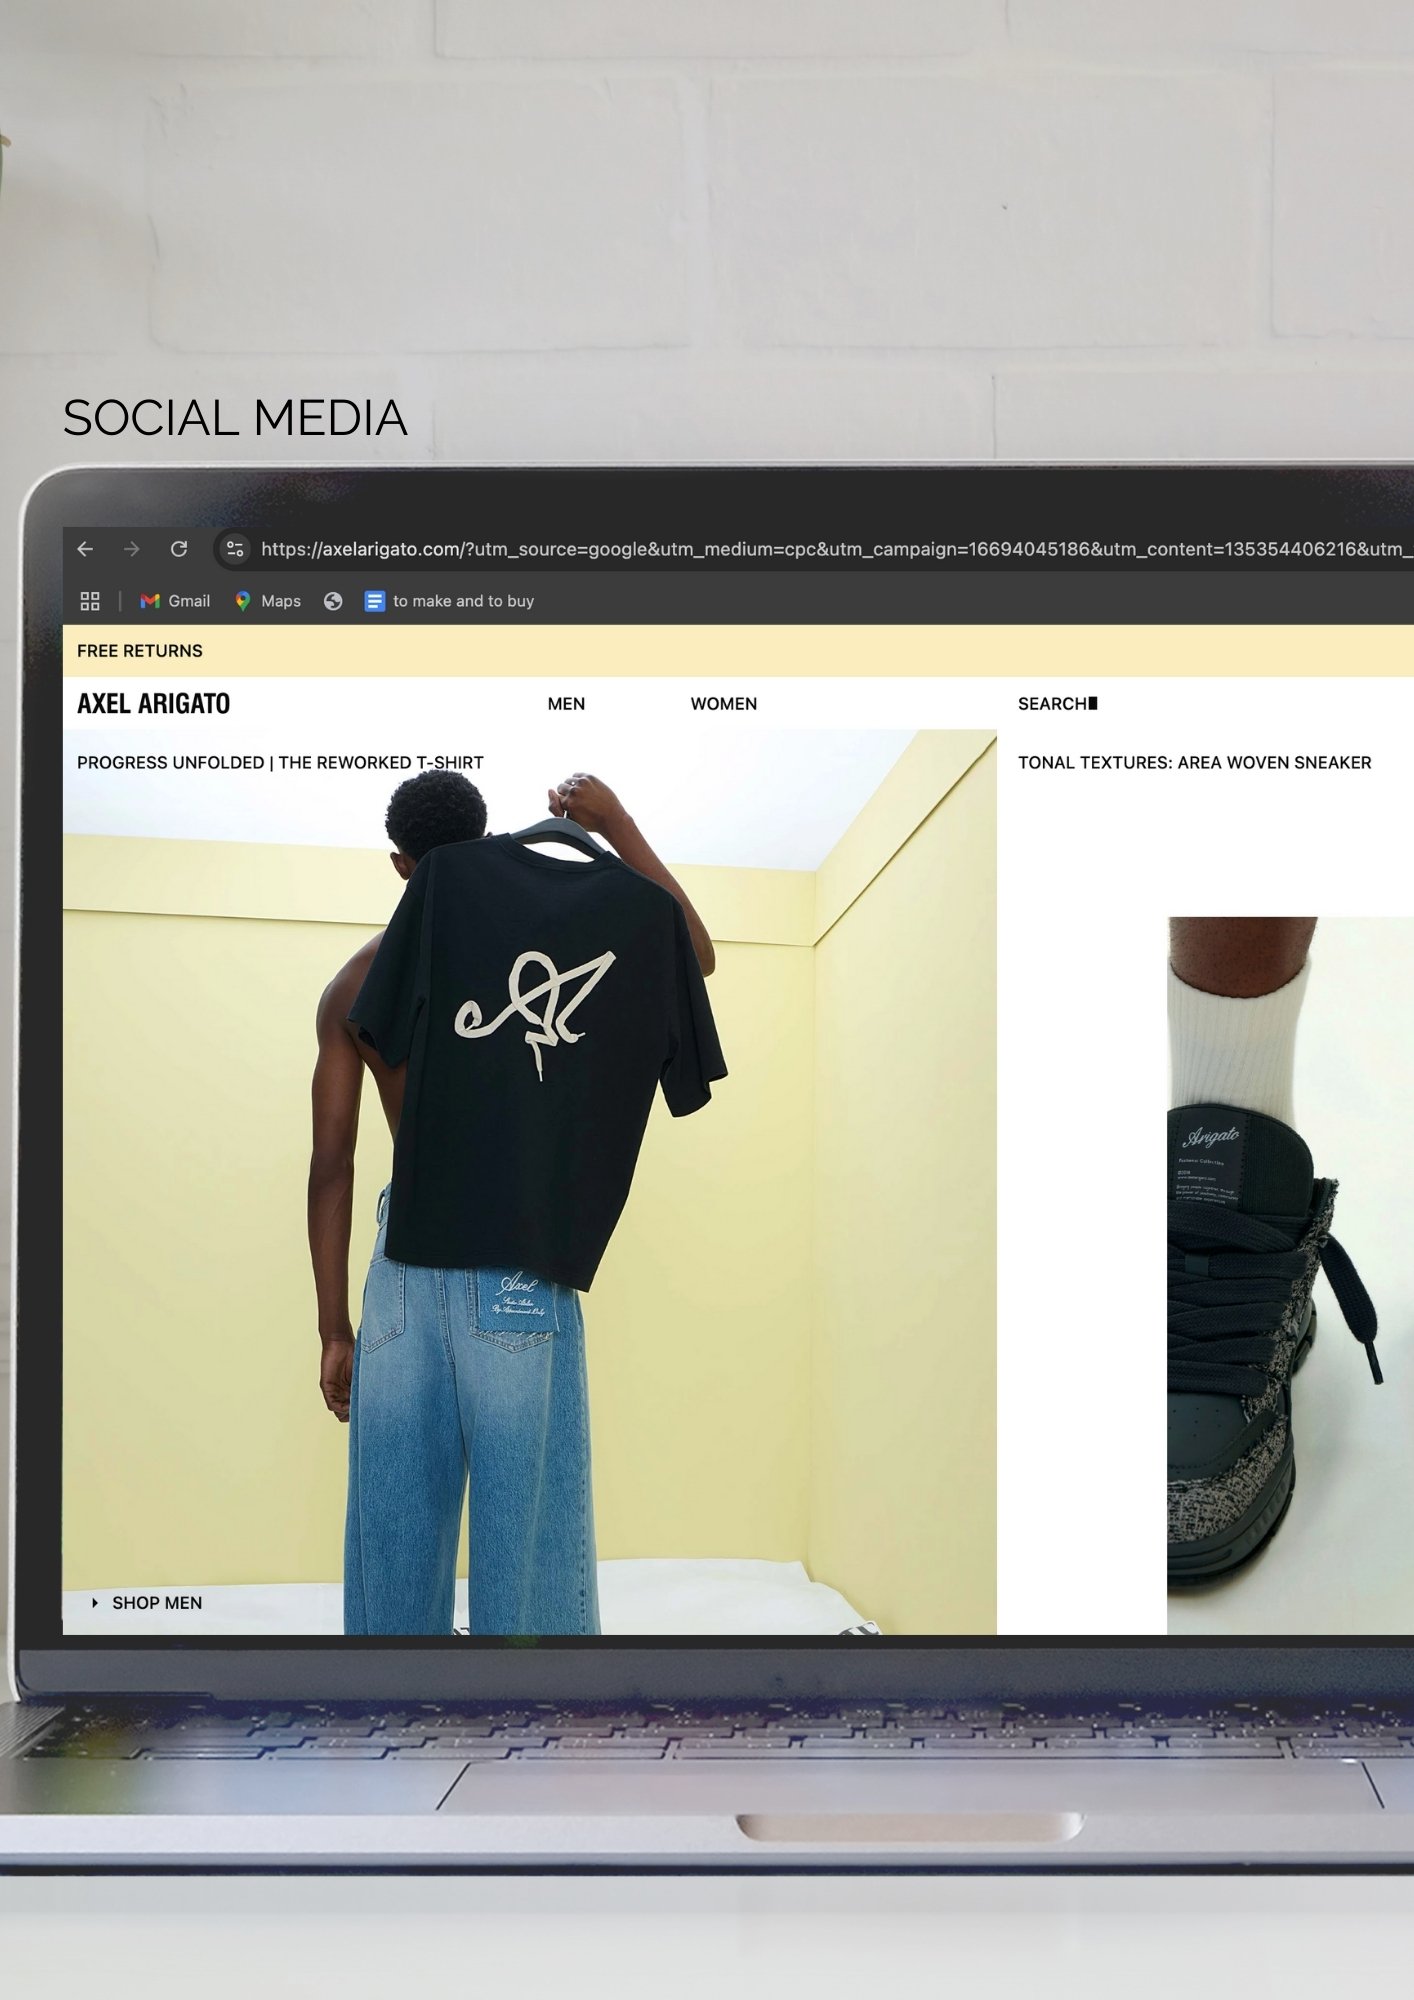The width and height of the screenshot is (1414, 2000).
Task: Click the axelarigato.com URL in address bar
Action: tap(836, 549)
